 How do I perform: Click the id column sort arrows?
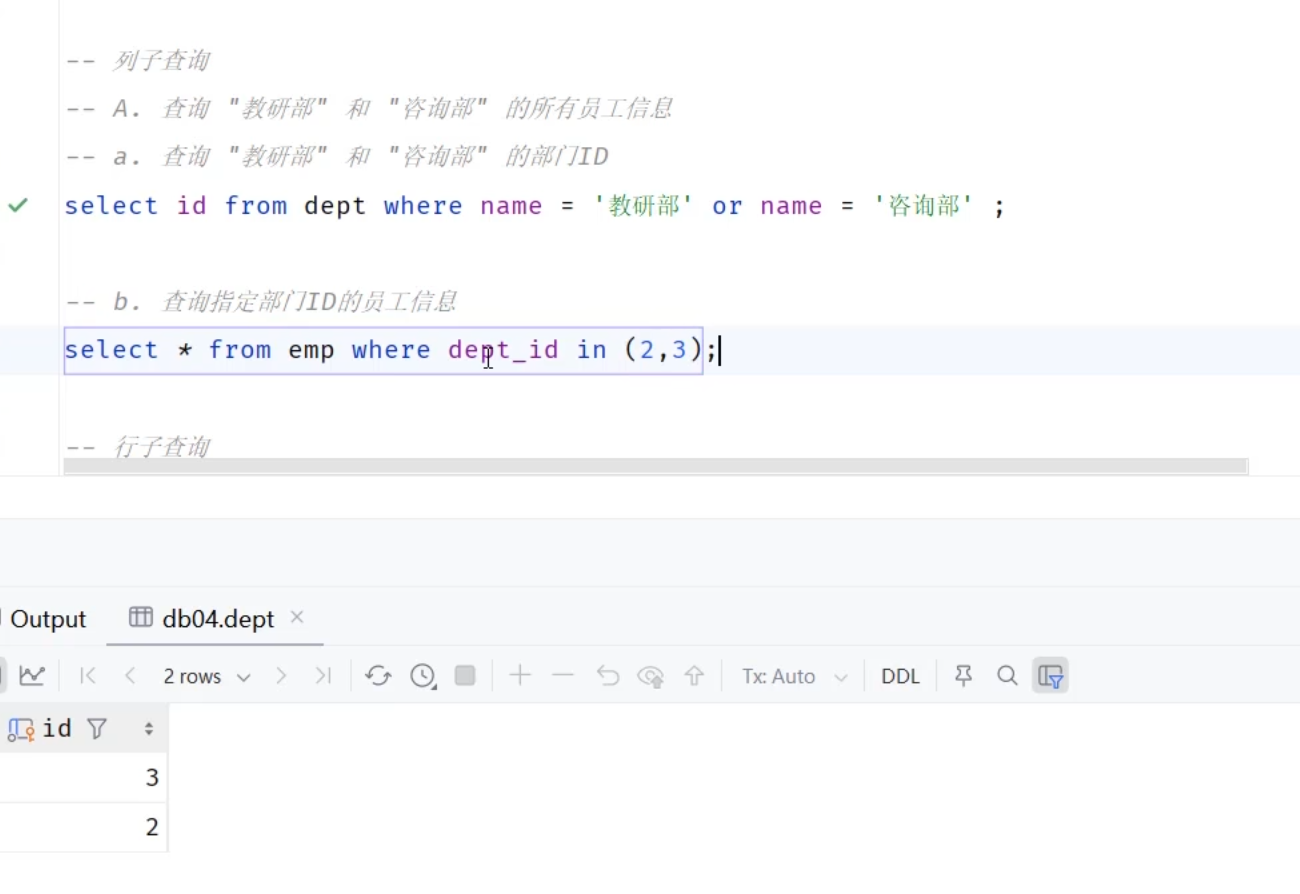149,729
